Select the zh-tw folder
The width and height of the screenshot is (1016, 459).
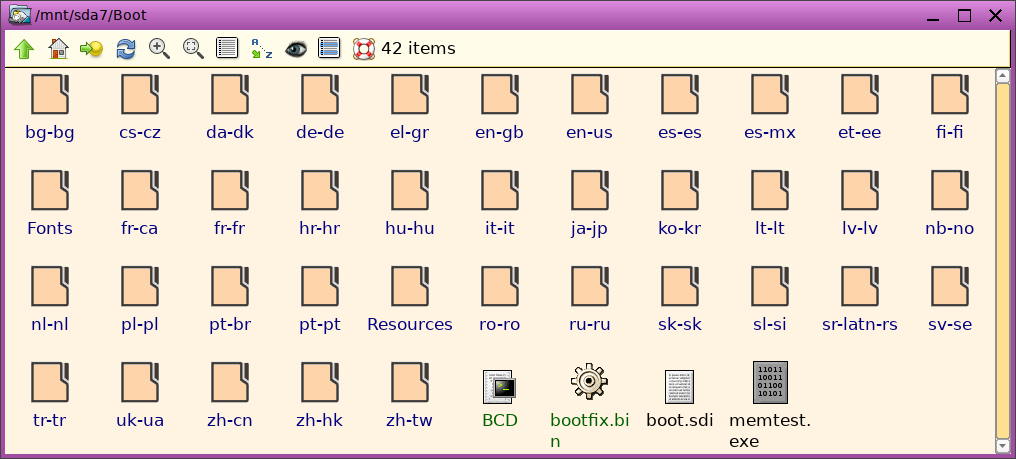coord(410,395)
